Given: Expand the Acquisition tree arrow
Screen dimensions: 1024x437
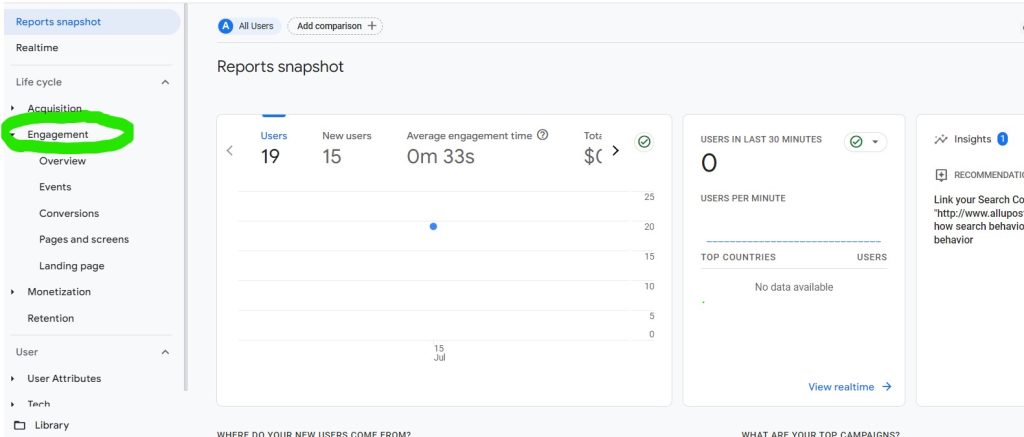Looking at the screenshot, I should (12, 108).
